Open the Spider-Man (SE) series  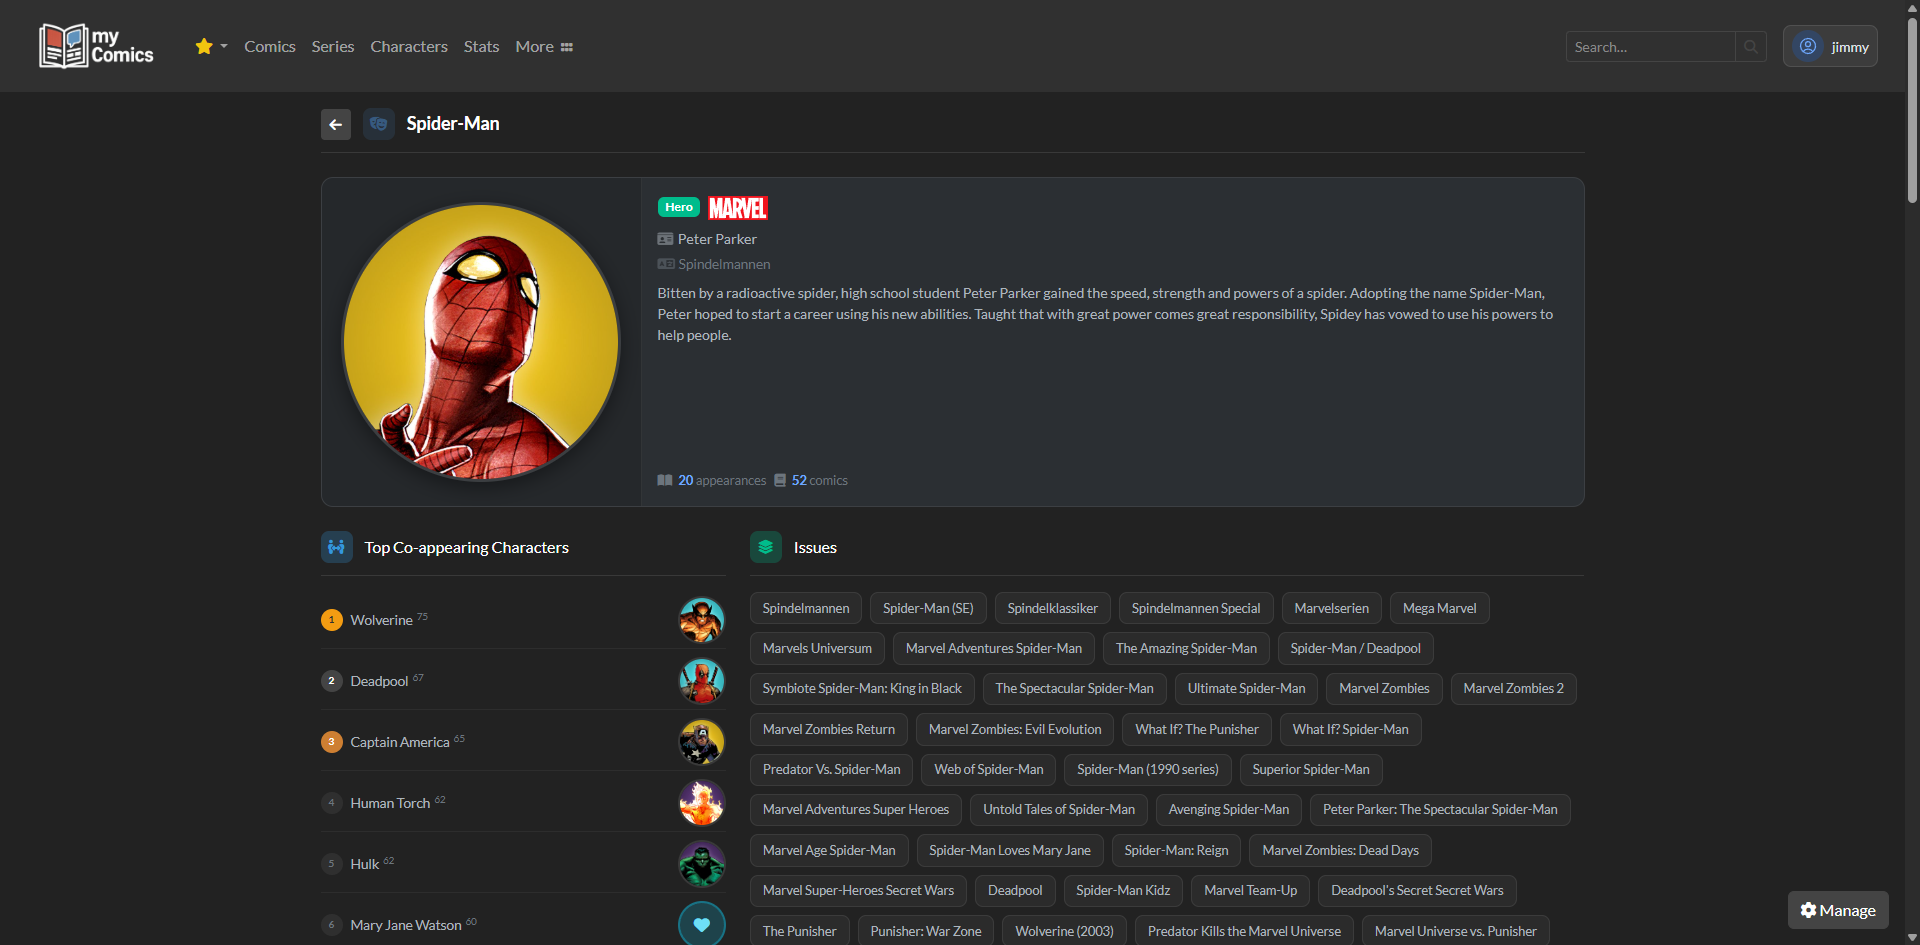[928, 608]
